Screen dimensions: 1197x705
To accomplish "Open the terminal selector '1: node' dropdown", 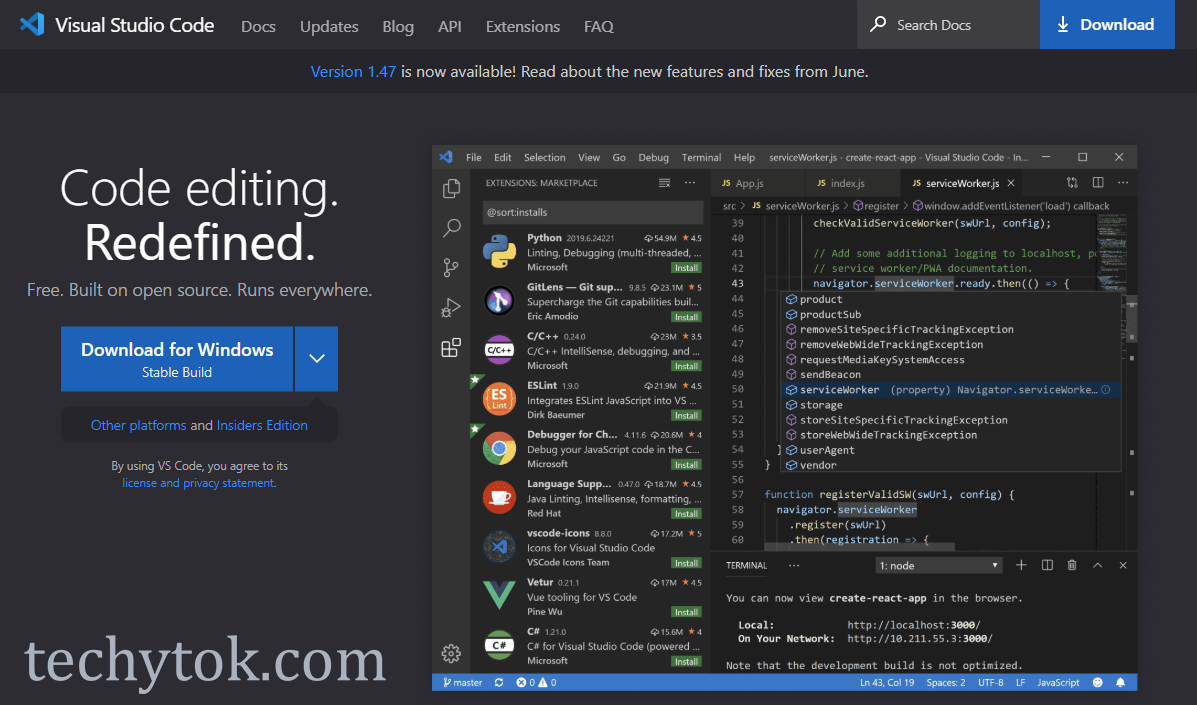I will tap(938, 566).
